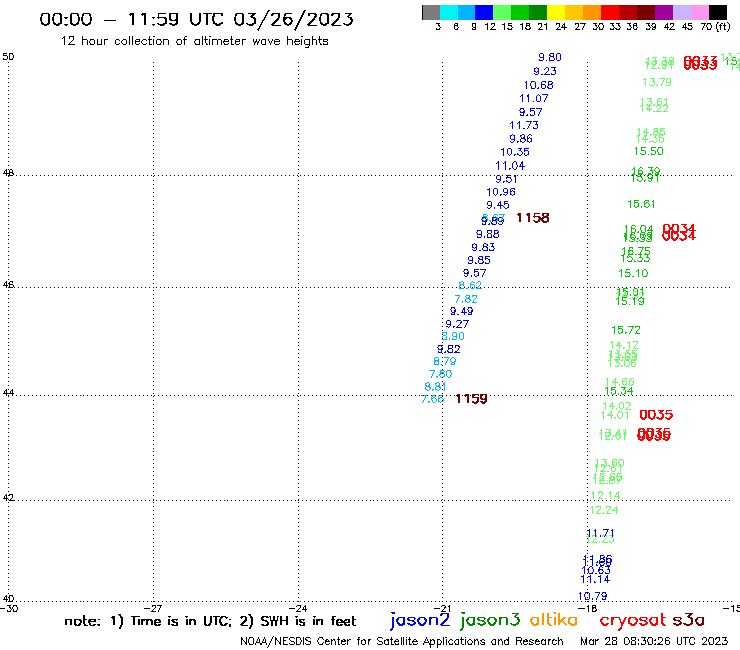The width and height of the screenshot is (740, 650).
Task: Click the dark red time marker 1159
Action: pyautogui.click(x=471, y=399)
